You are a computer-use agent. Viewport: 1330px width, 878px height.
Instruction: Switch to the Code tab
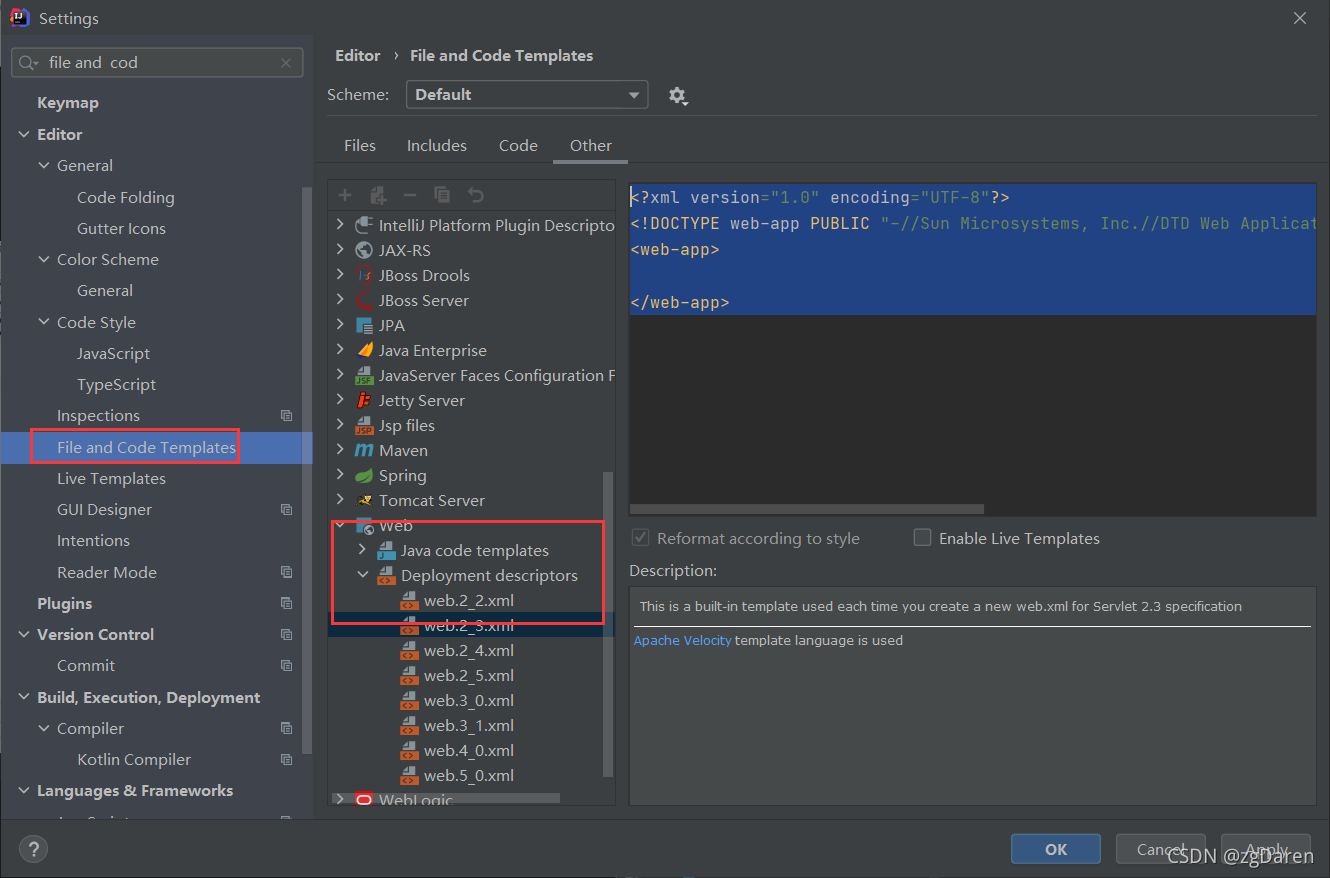(518, 146)
